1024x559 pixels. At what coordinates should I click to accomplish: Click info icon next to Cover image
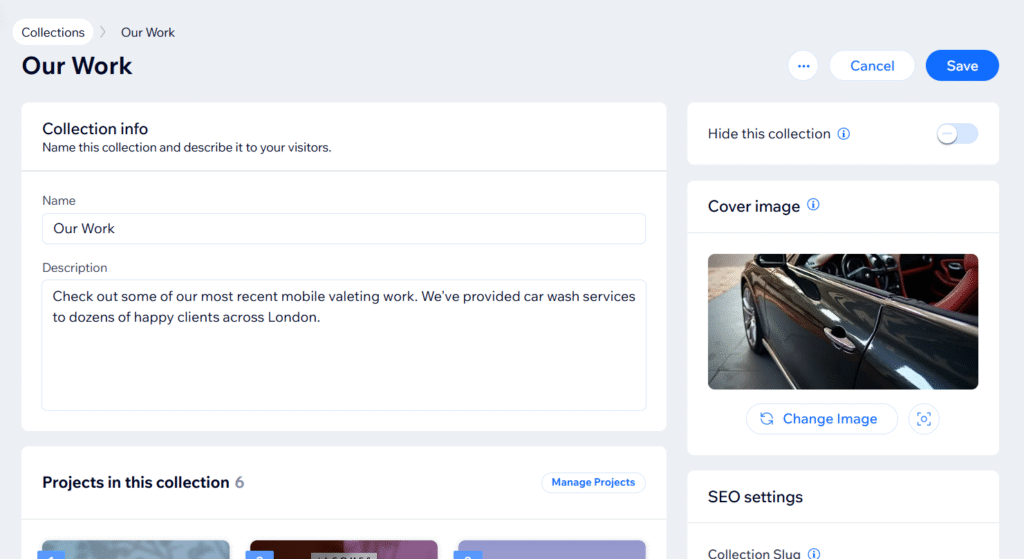point(813,205)
